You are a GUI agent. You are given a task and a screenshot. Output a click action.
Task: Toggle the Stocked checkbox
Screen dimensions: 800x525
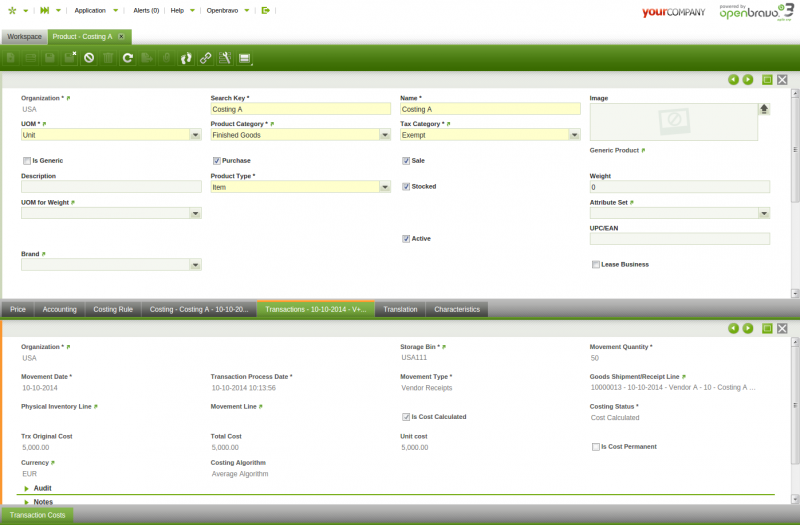pyautogui.click(x=406, y=187)
